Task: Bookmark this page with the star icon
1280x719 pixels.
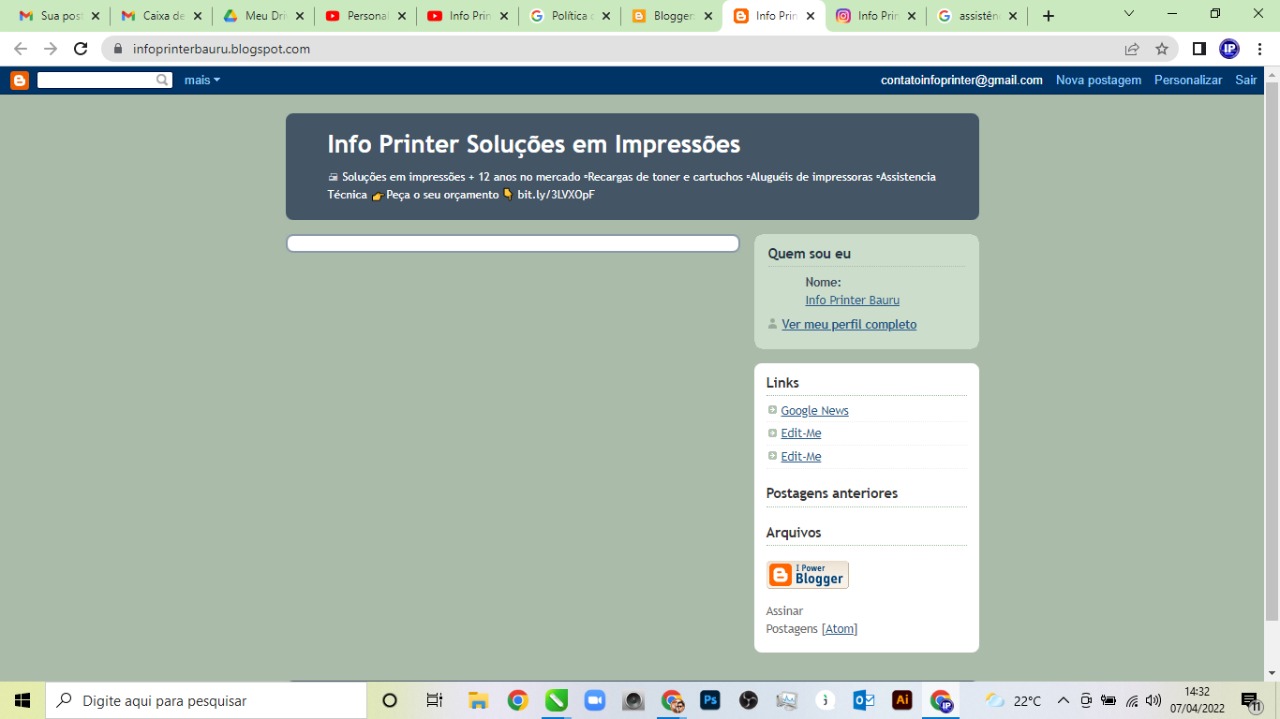Action: tap(1162, 49)
